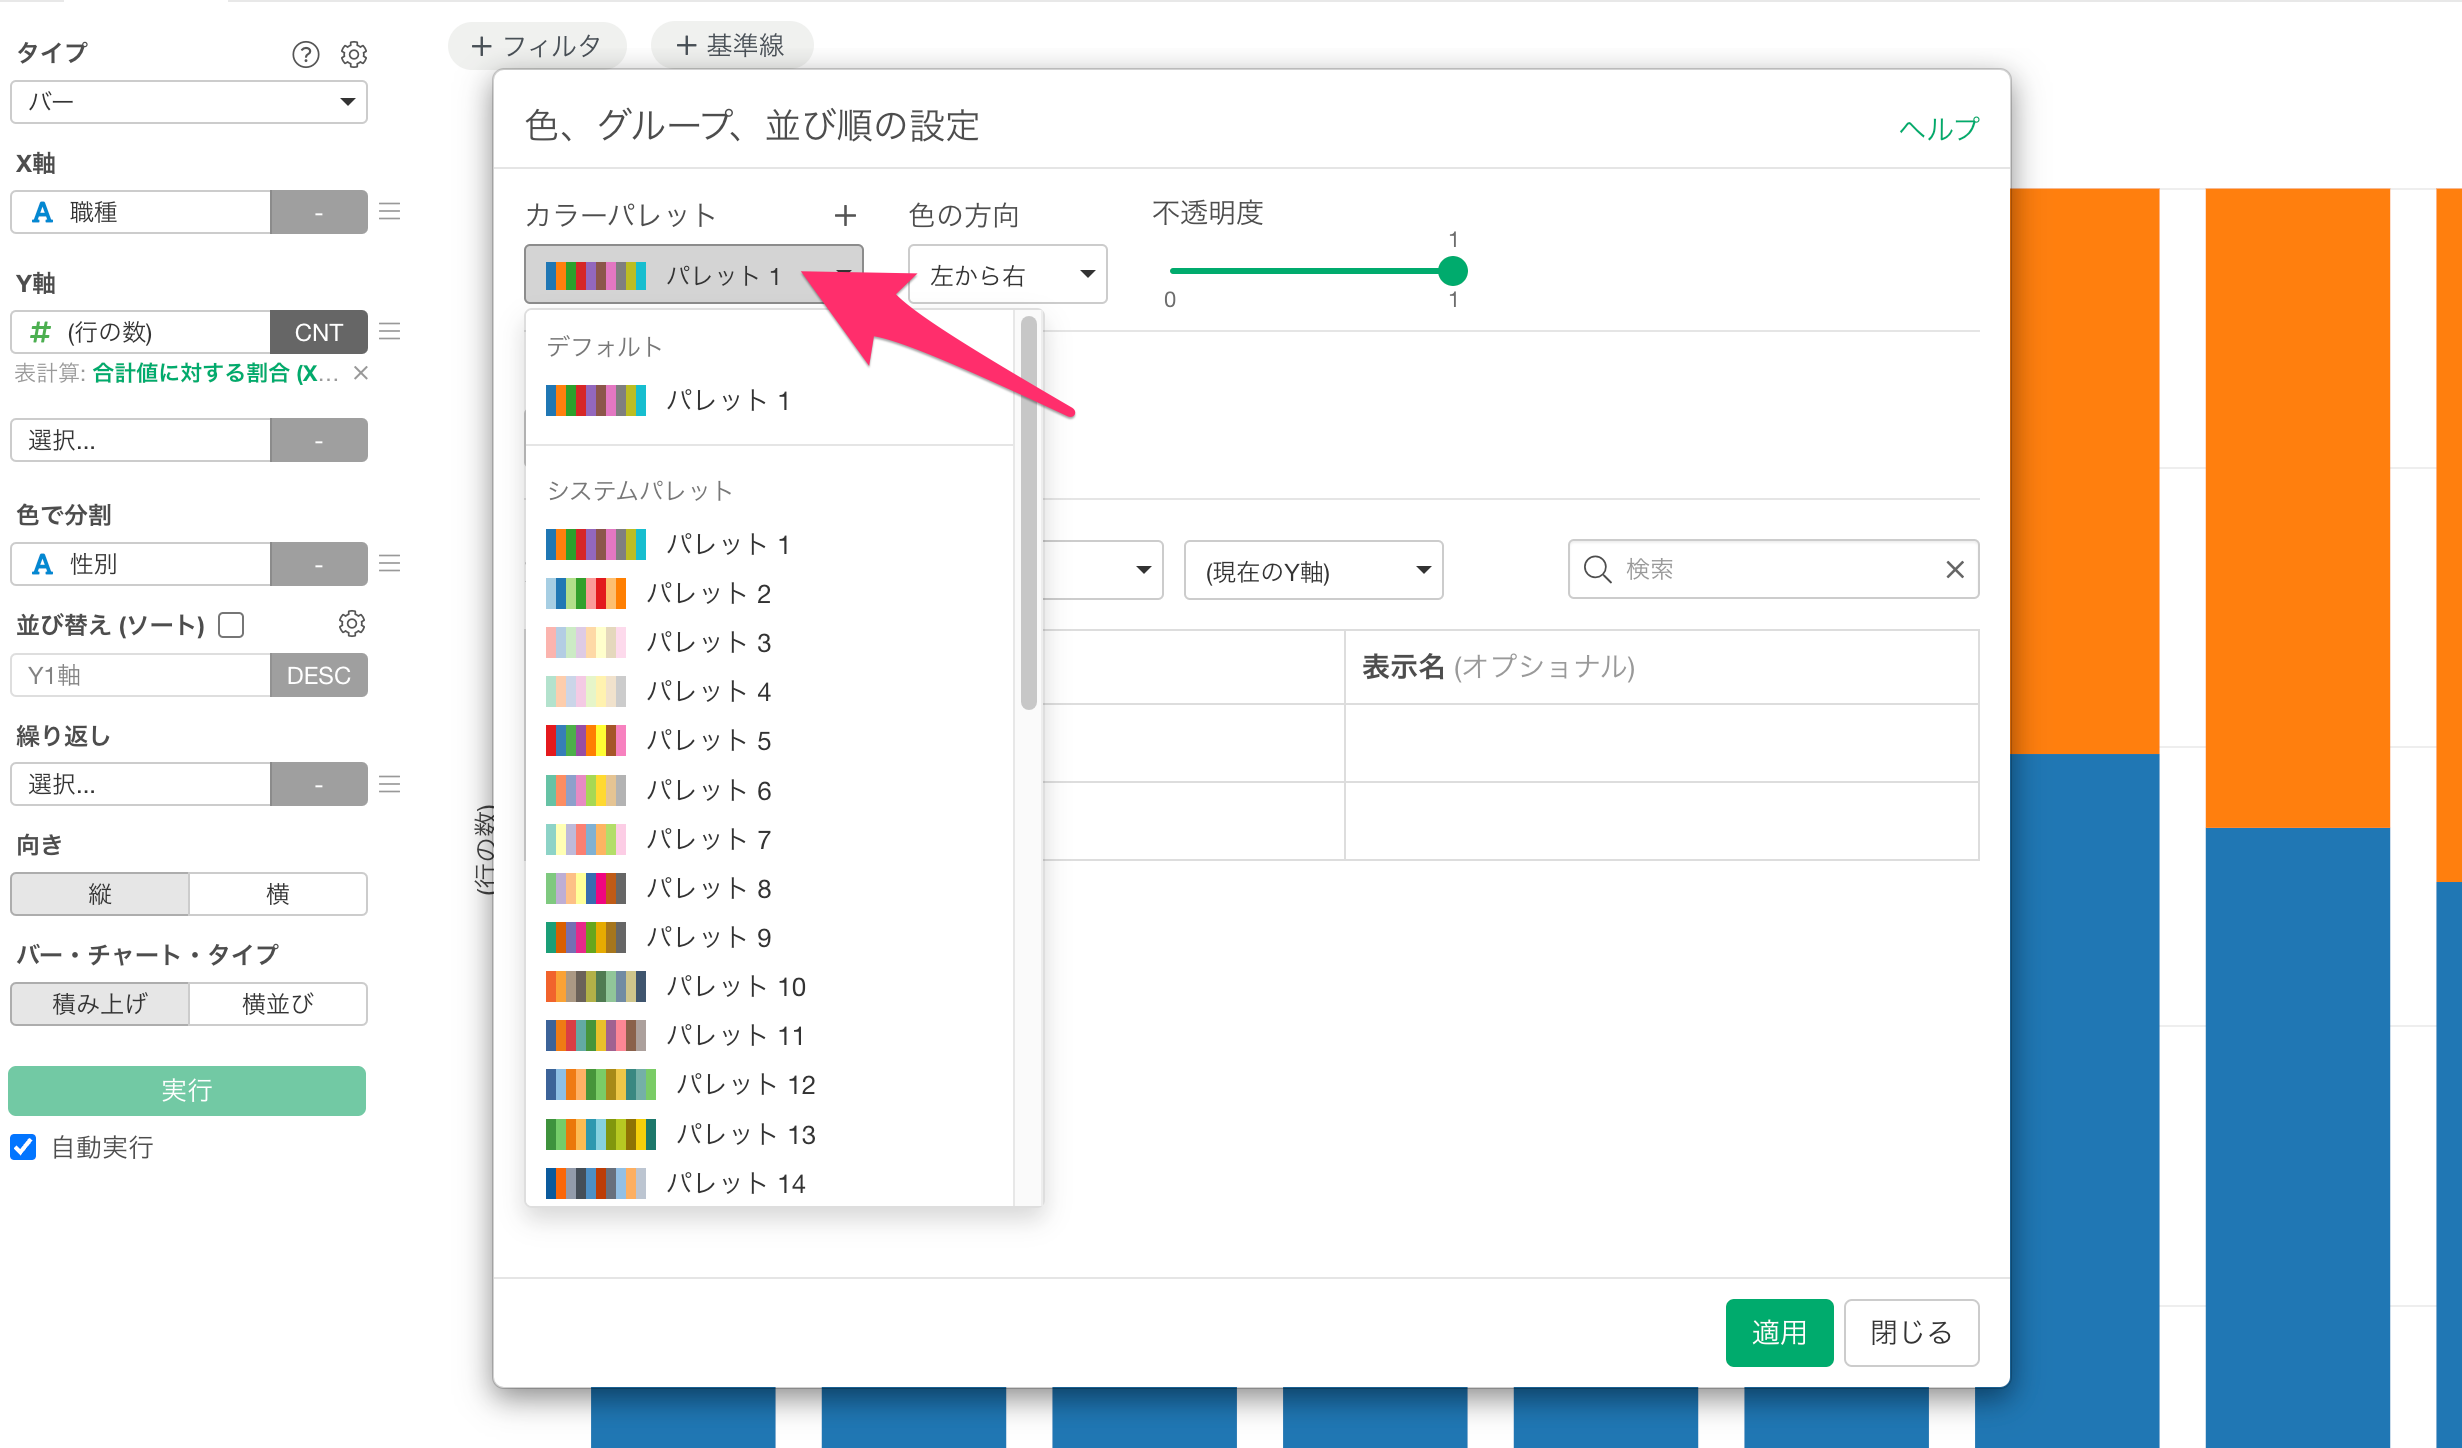Remove the table calculation with X icon
The width and height of the screenshot is (2462, 1448).
pos(361,373)
